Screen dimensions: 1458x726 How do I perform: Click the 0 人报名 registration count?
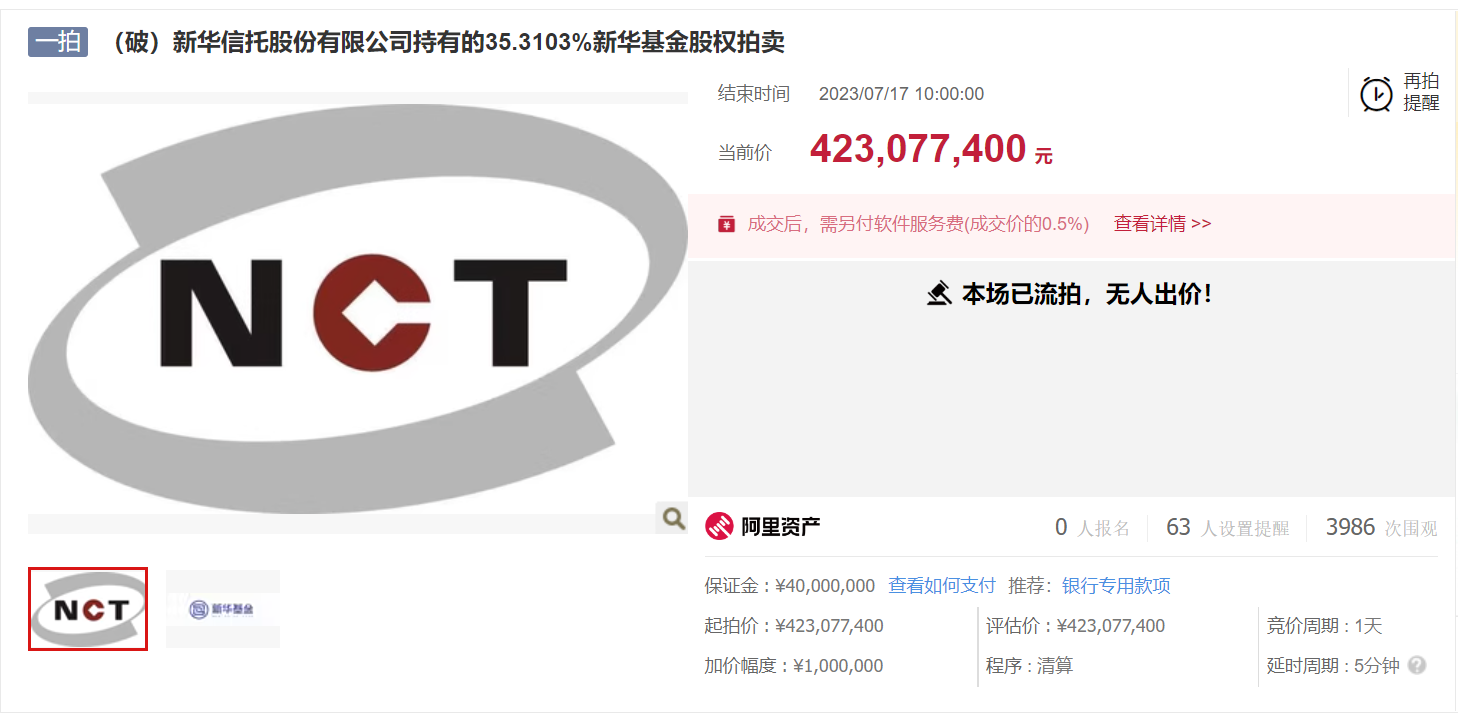point(1092,528)
